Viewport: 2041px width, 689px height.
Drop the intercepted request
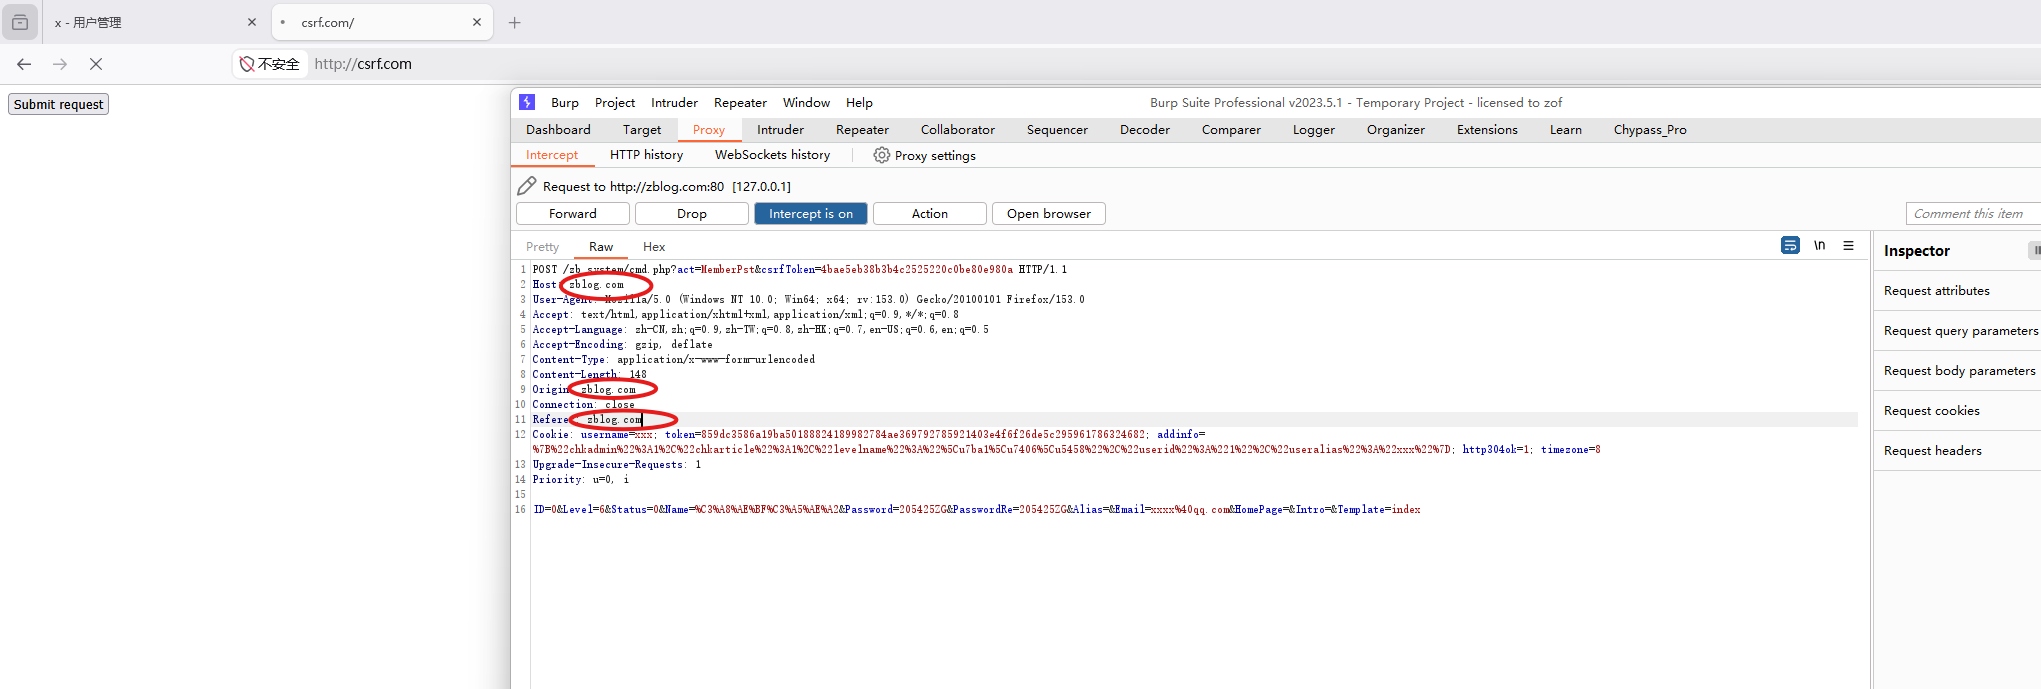pos(692,214)
